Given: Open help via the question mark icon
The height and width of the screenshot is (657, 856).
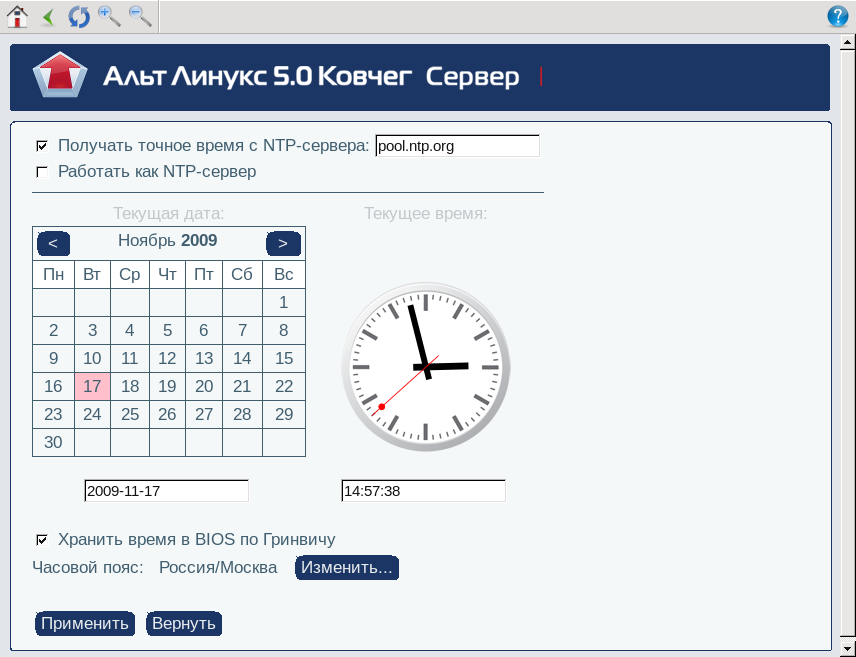Looking at the screenshot, I should (x=838, y=16).
